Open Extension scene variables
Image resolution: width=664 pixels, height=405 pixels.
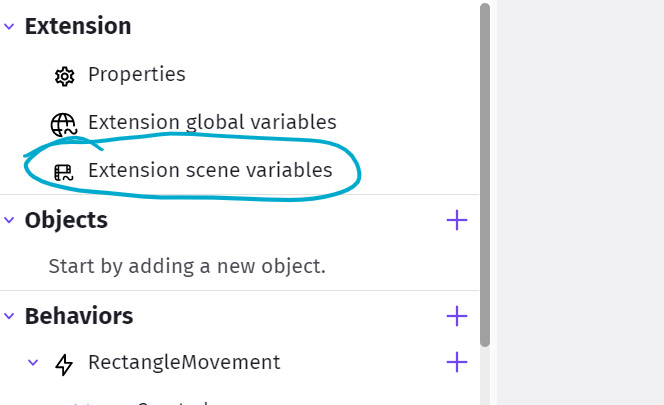click(x=209, y=171)
